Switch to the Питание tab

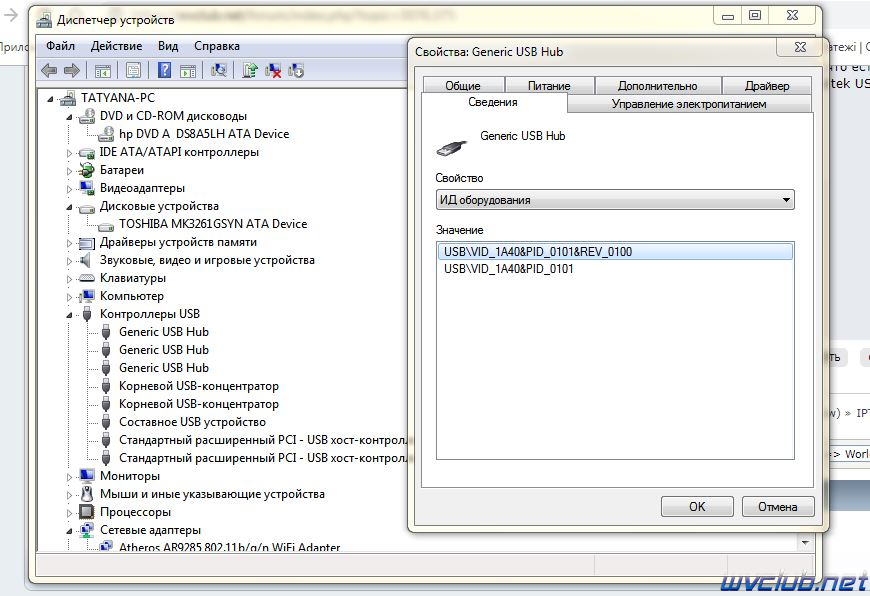pyautogui.click(x=549, y=85)
